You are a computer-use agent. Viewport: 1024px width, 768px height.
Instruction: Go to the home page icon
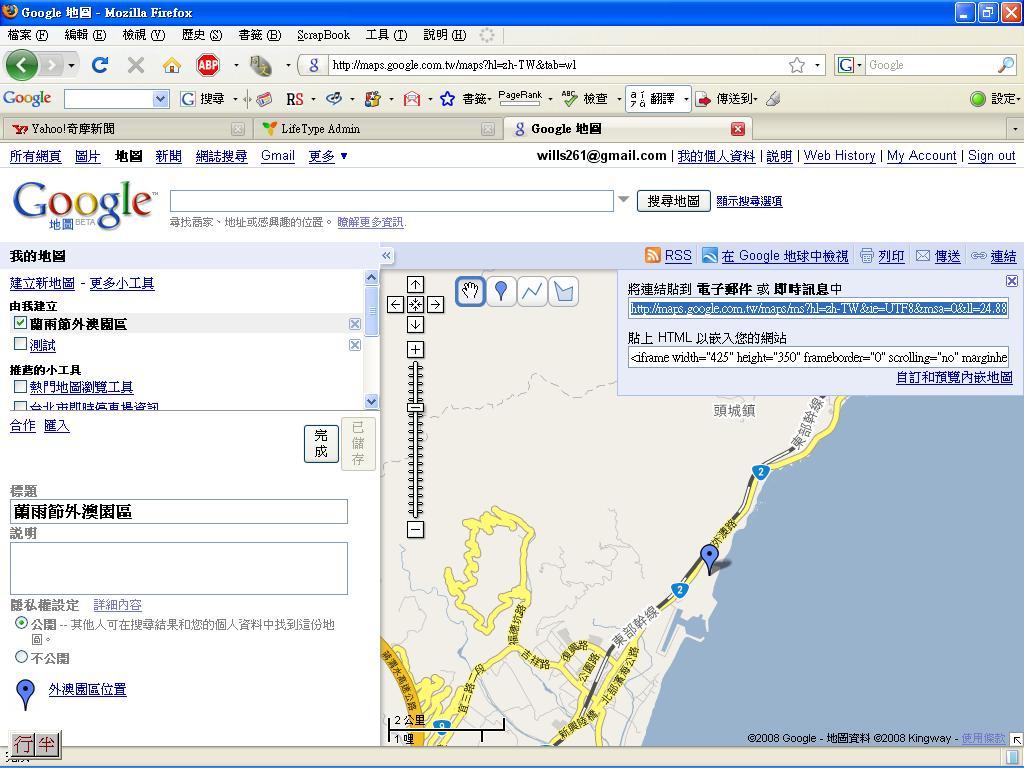point(172,65)
